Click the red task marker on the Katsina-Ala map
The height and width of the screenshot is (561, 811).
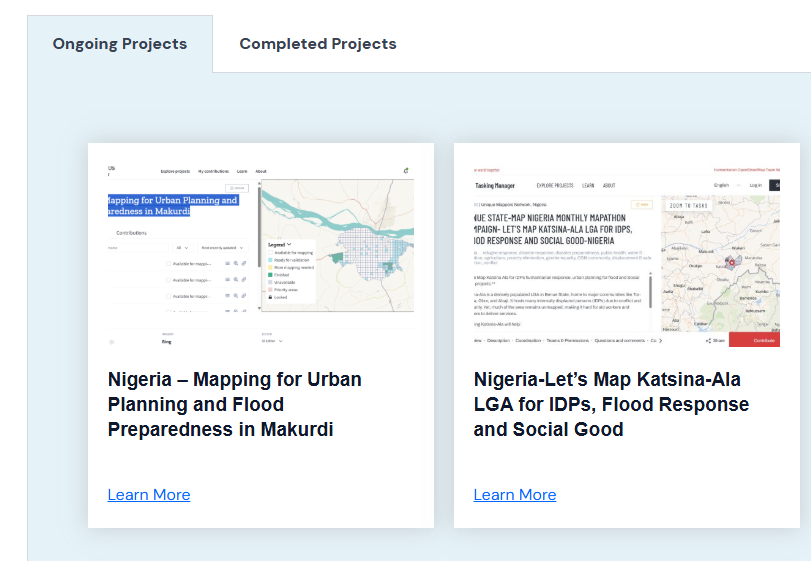point(730,262)
